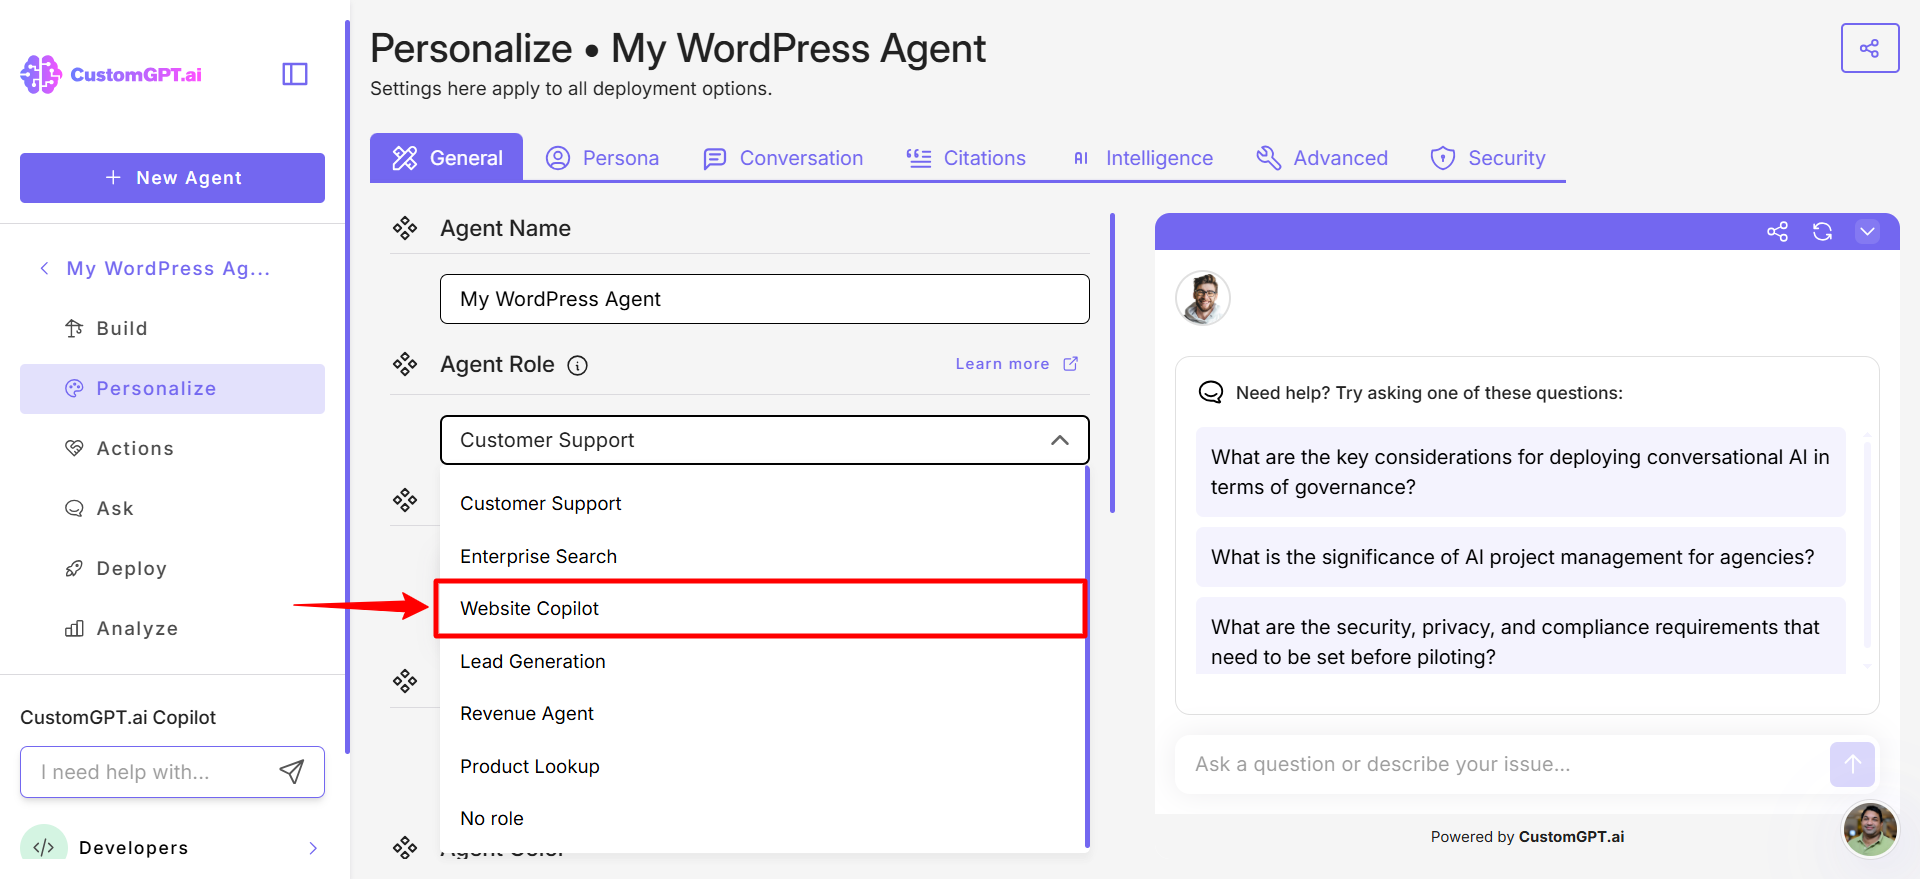Click the share icon at top right
Viewport: 1920px width, 879px height.
pos(1869,48)
